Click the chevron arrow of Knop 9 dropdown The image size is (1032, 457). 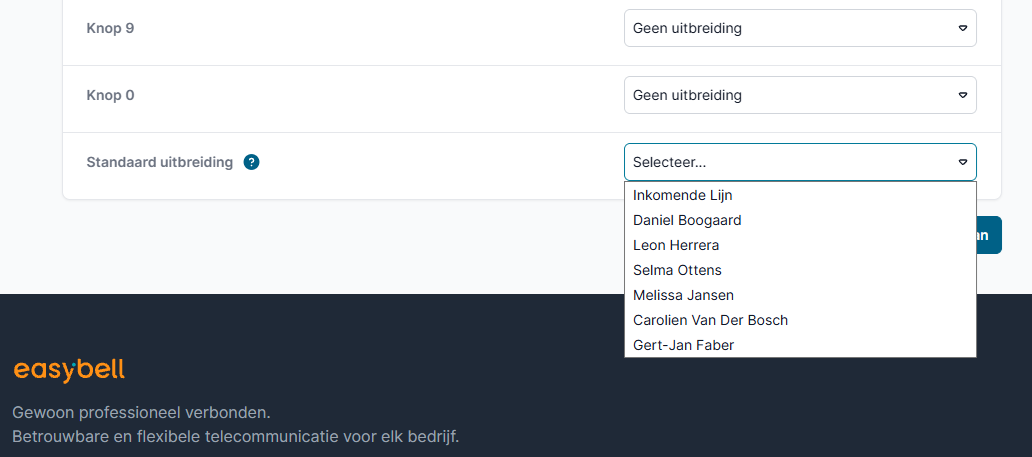coord(962,28)
